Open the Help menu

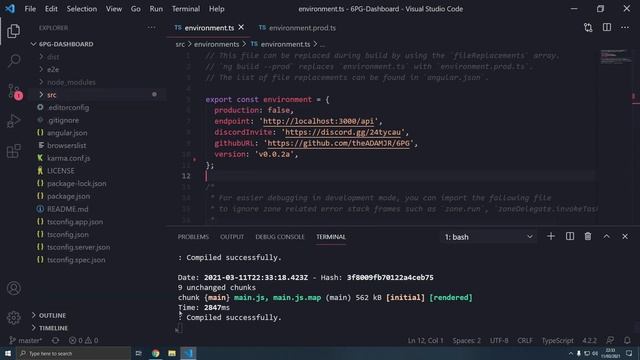[x=217, y=9]
